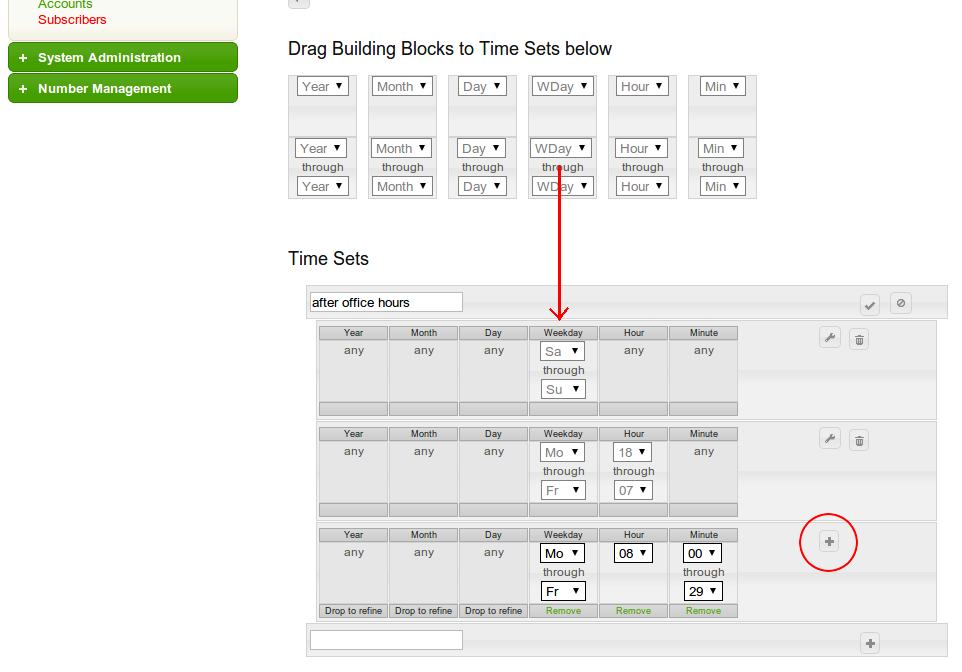This screenshot has width=962, height=672.
Task: Click the 'Drag Building Blocks to Time Sets below' heading
Action: click(450, 48)
